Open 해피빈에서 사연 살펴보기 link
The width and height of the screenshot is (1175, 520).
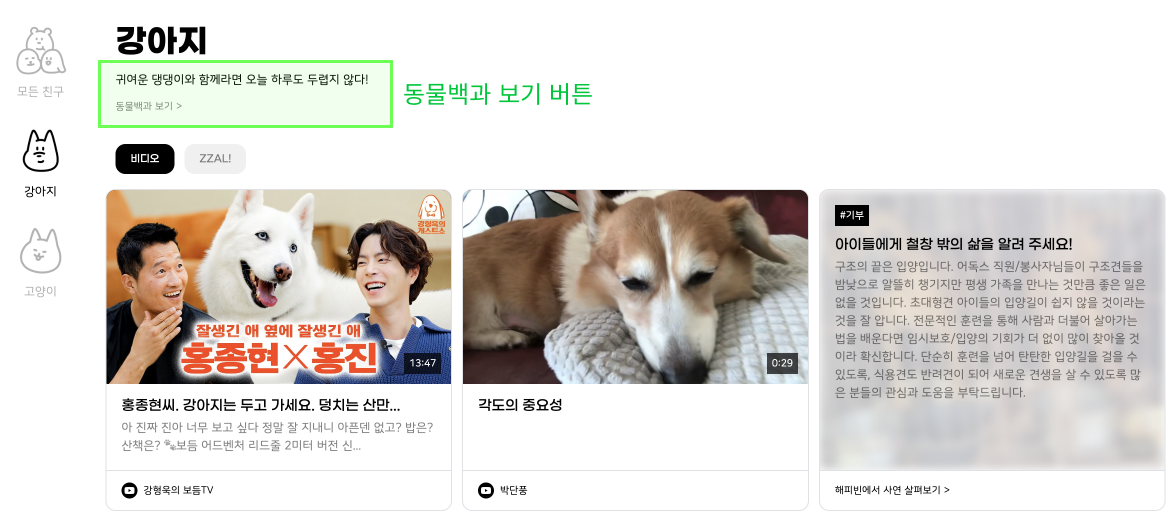point(892,490)
